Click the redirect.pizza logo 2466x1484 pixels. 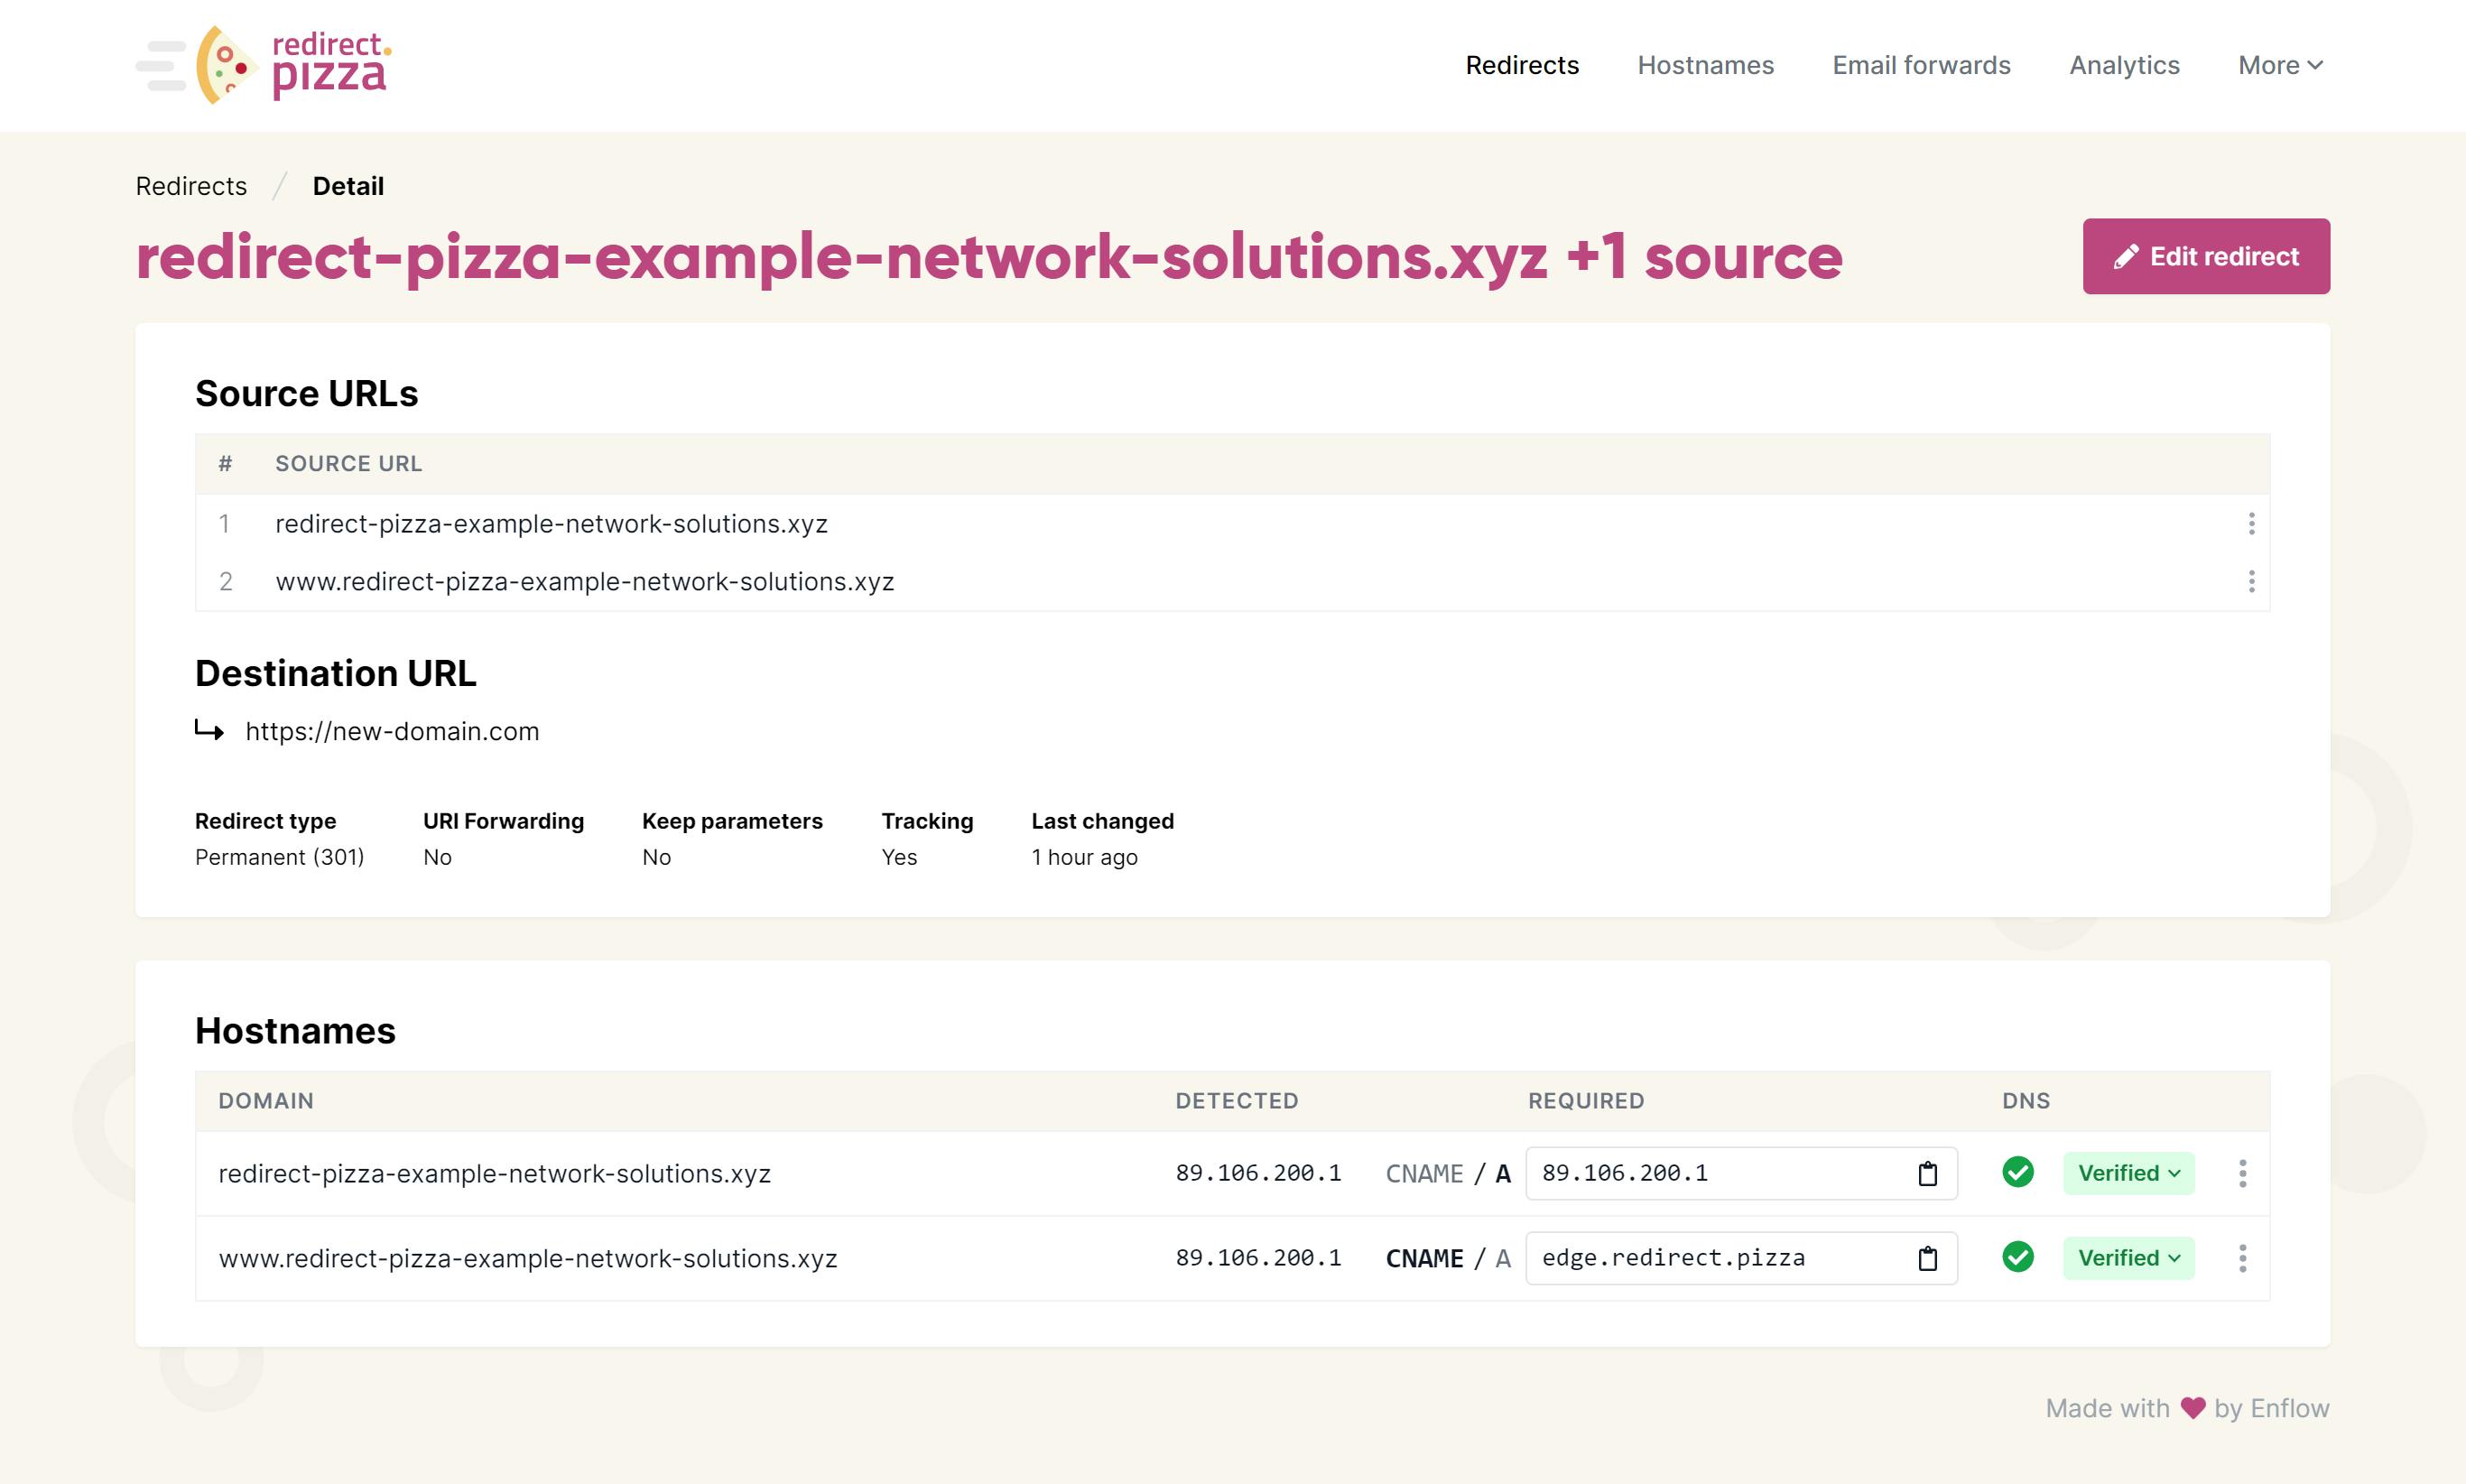(292, 65)
